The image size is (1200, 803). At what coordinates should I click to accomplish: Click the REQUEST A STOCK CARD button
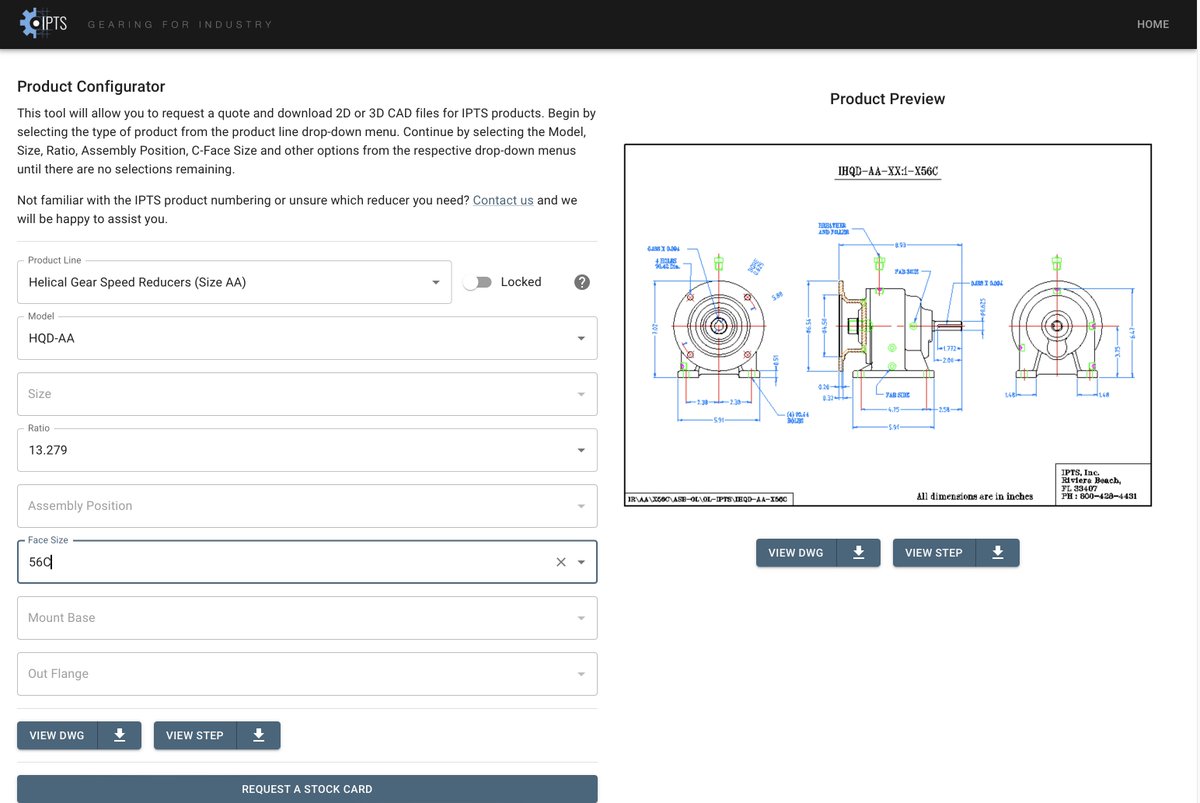(x=306, y=788)
